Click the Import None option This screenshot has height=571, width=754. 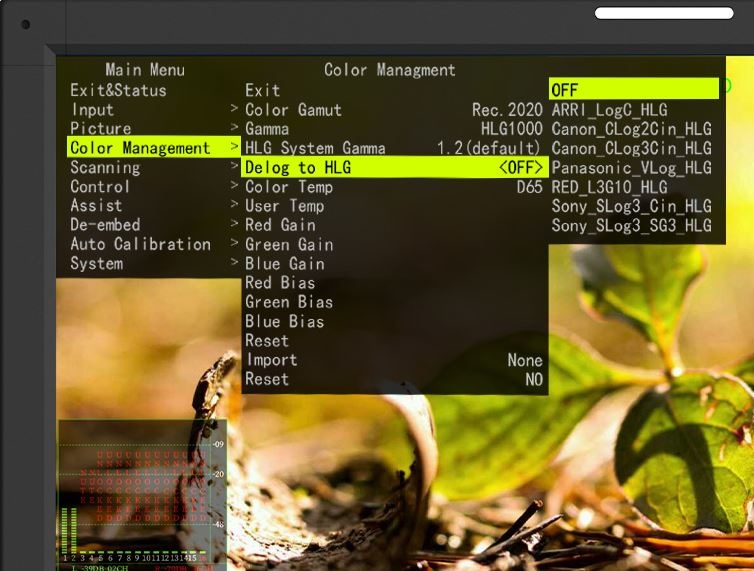point(393,360)
